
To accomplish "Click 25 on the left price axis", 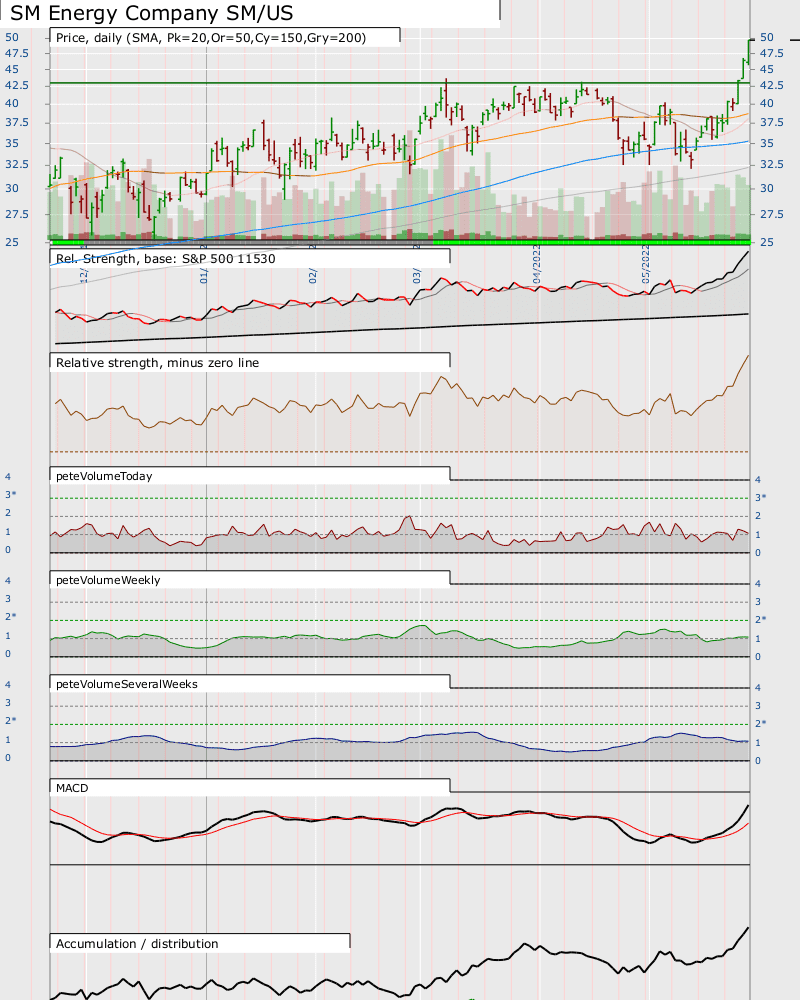I will [x=12, y=242].
